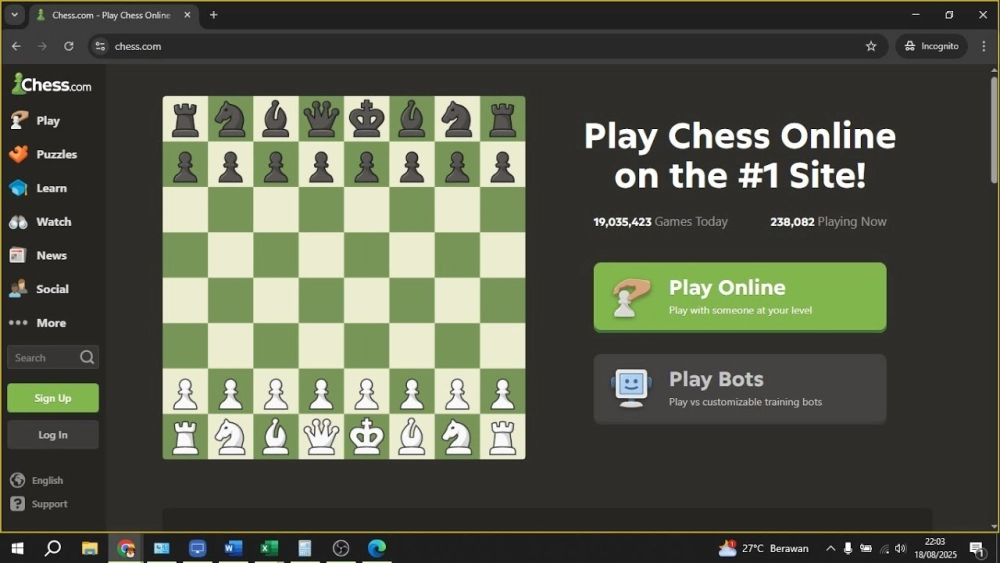Click the green Sign Up button
The image size is (1000, 563).
[53, 398]
